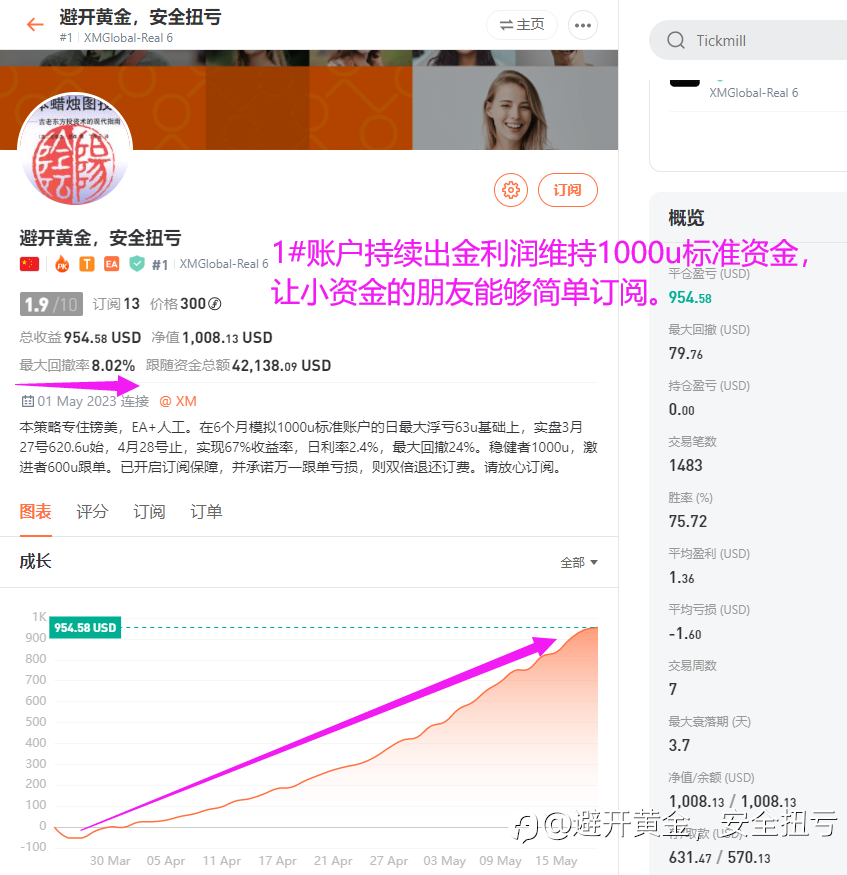Screen dimensions: 847x875
Task: Click the orange gear settings icon
Action: (511, 190)
